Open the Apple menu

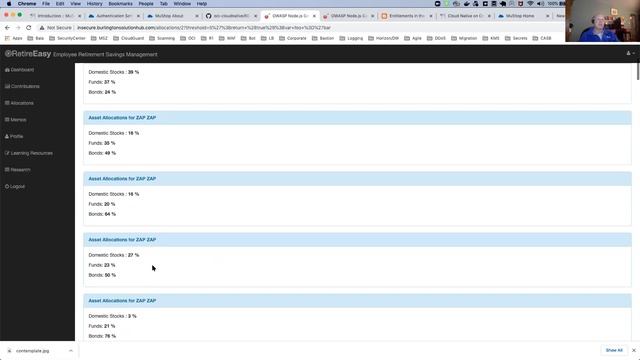[x=9, y=4]
